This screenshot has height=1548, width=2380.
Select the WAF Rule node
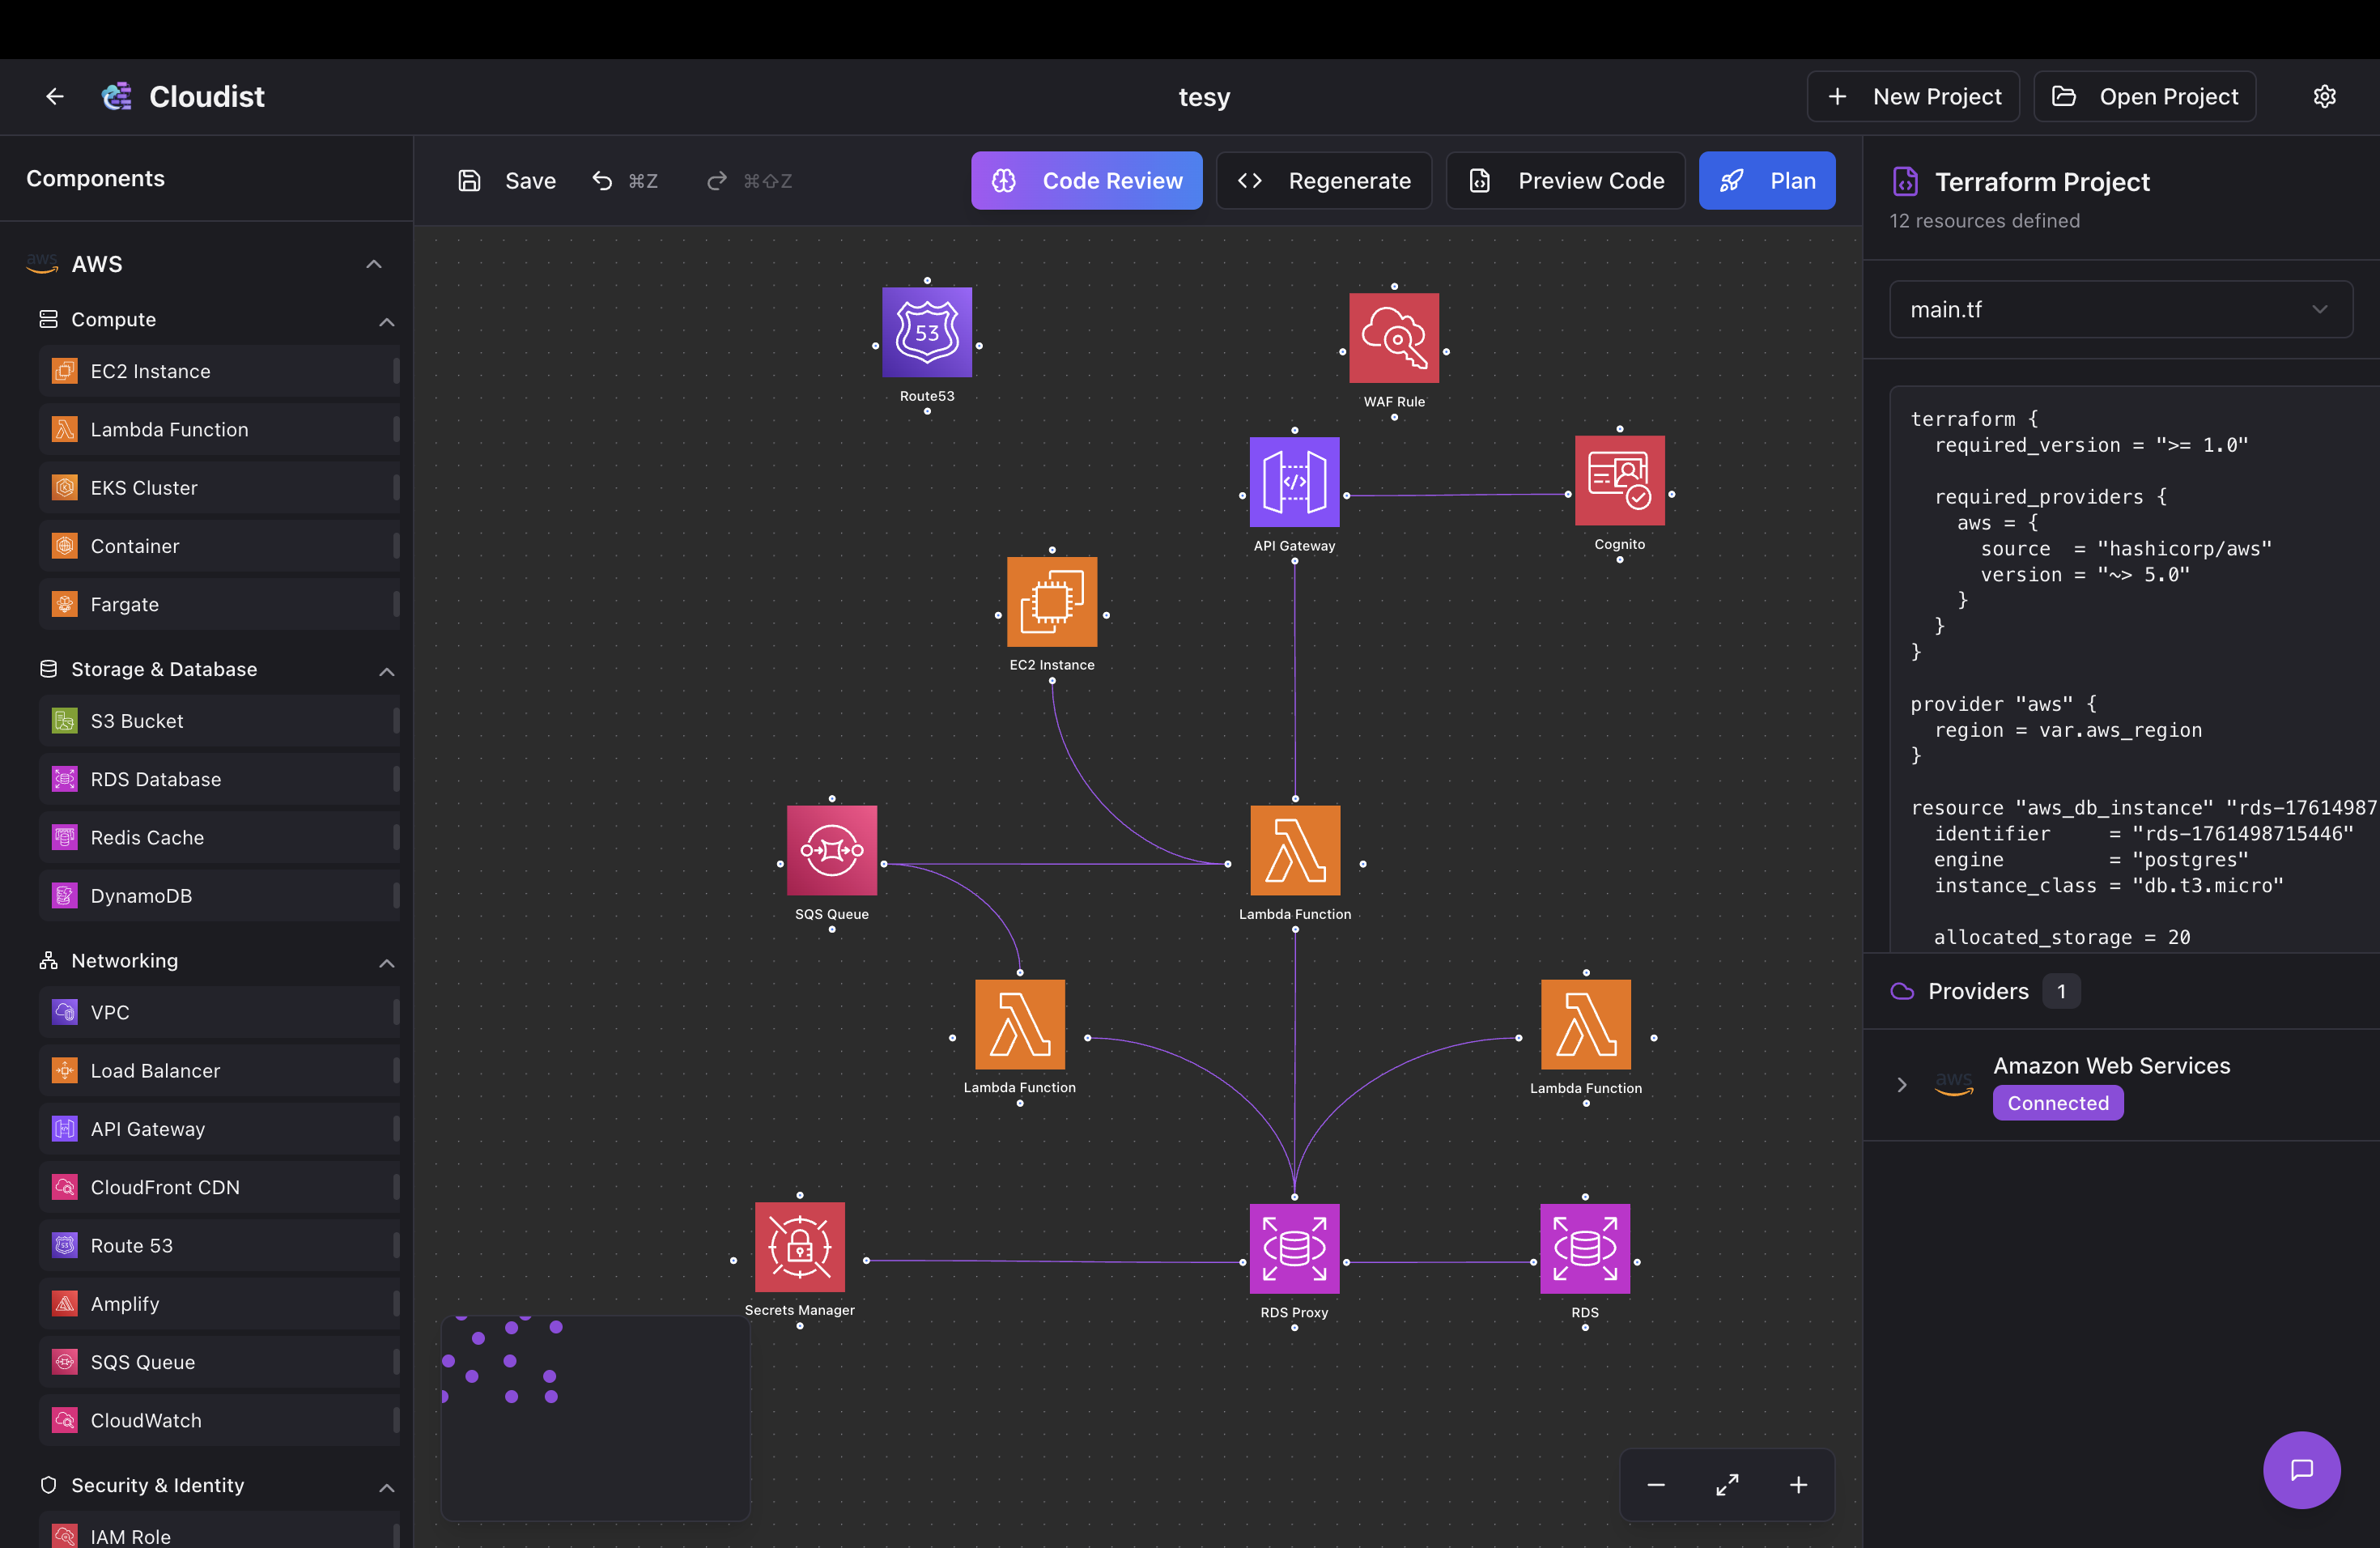coord(1393,338)
